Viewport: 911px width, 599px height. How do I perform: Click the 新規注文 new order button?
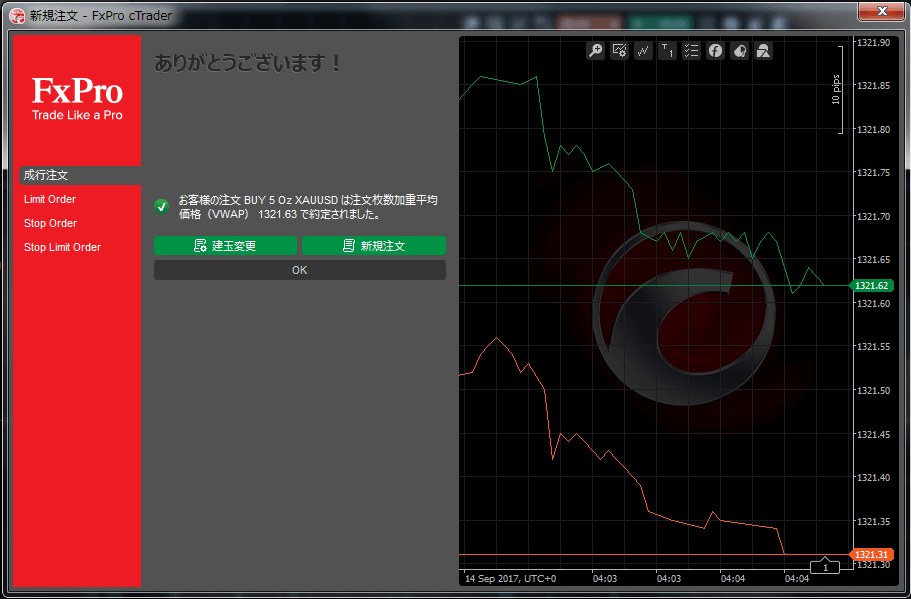(x=374, y=246)
